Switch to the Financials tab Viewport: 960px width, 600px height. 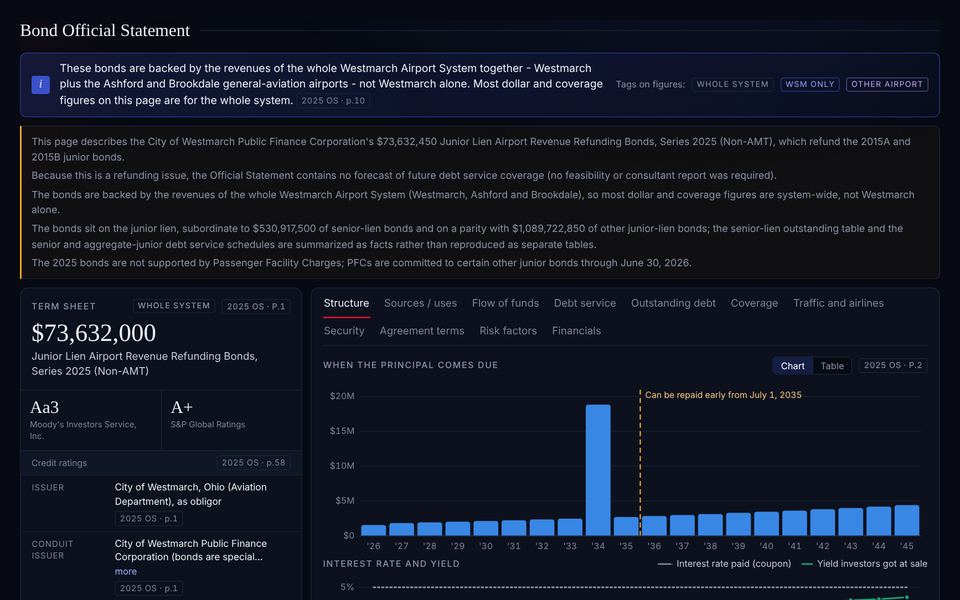[576, 331]
